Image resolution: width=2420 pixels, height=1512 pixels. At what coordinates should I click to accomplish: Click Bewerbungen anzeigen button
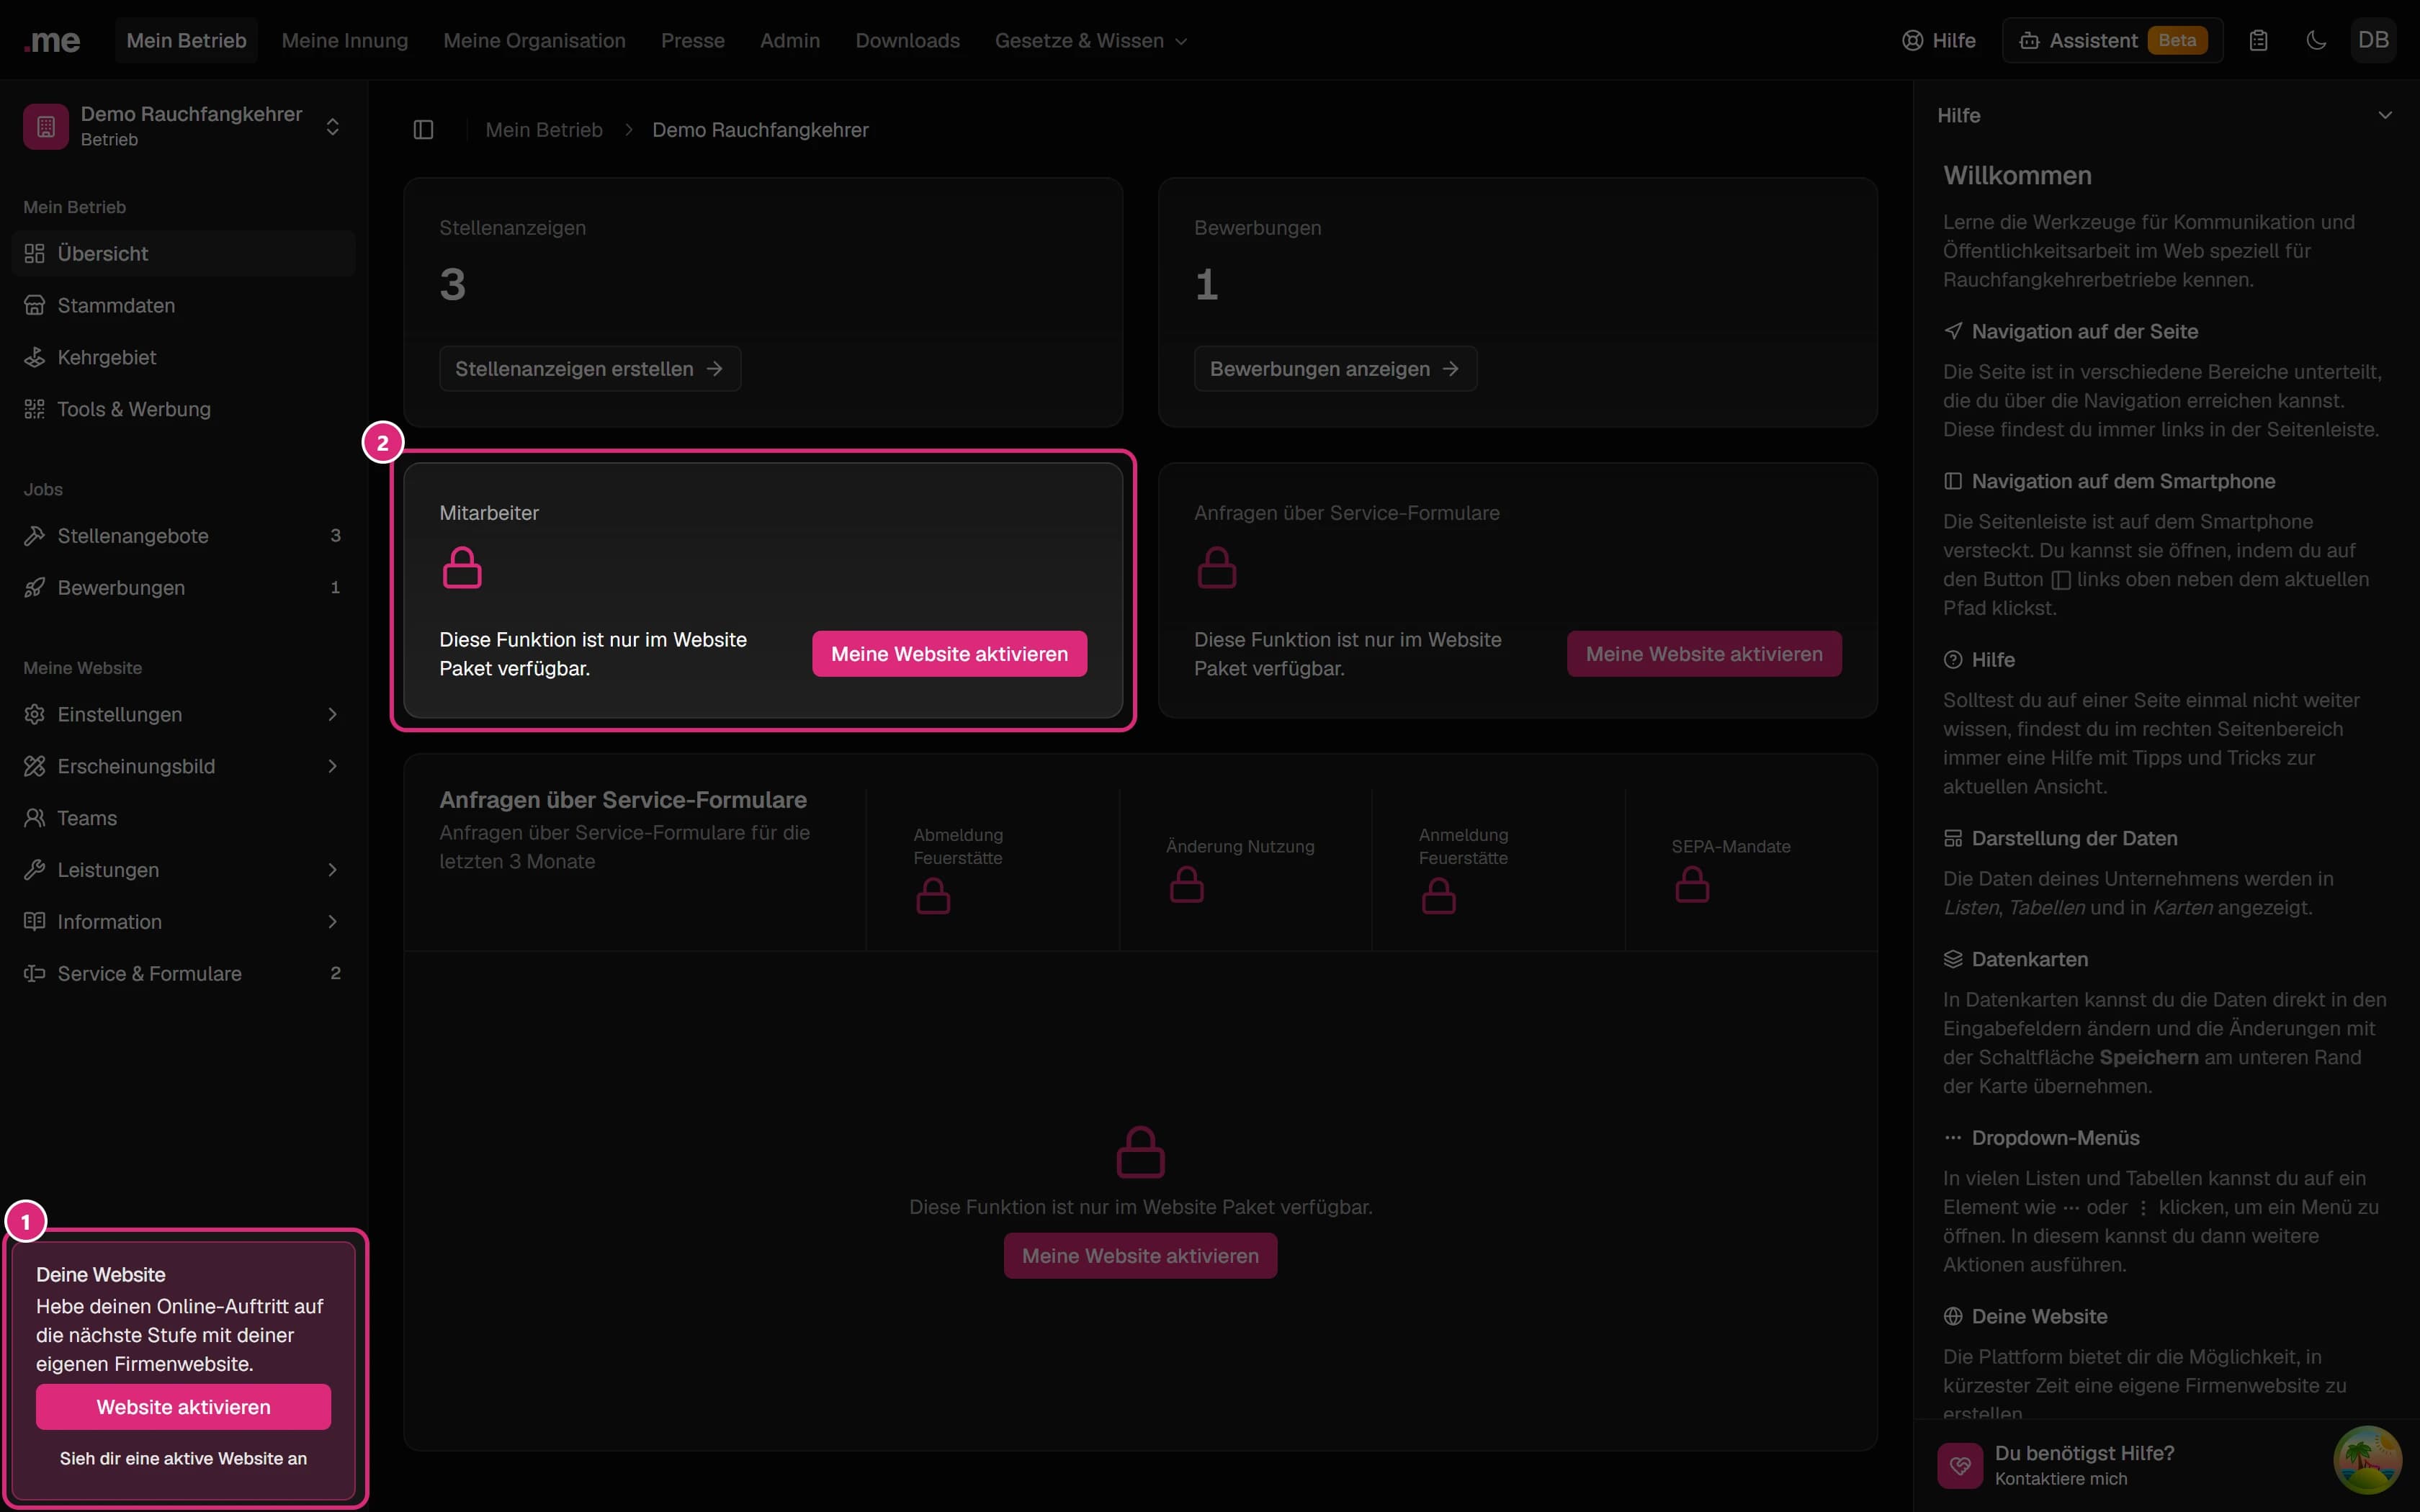click(1335, 369)
